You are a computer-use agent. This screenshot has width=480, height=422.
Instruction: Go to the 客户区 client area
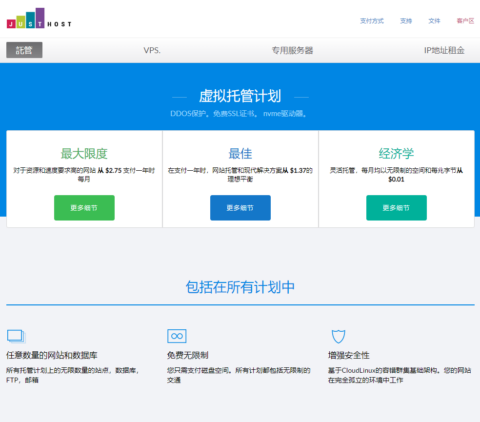pos(465,21)
